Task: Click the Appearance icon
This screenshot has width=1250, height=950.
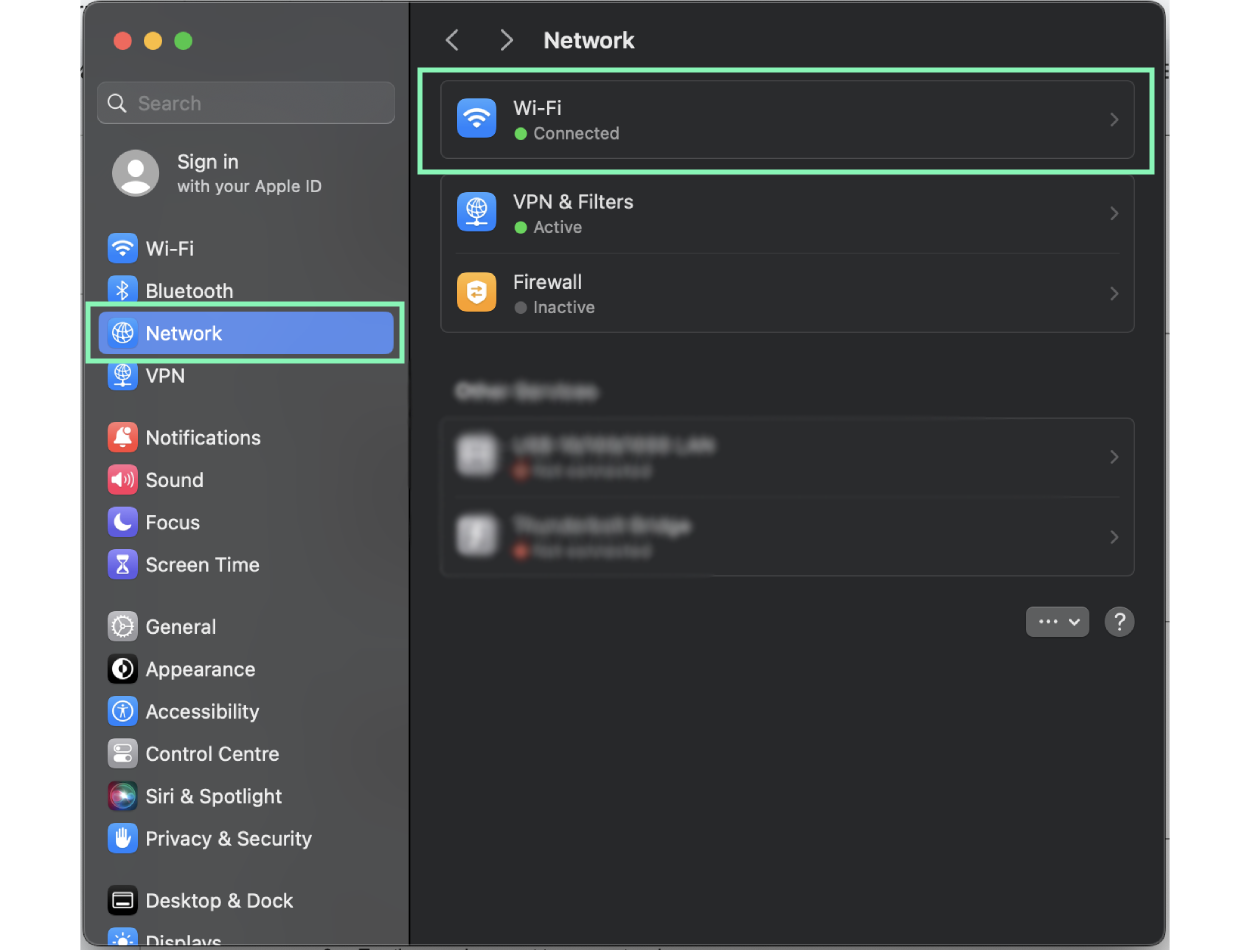Action: click(122, 669)
